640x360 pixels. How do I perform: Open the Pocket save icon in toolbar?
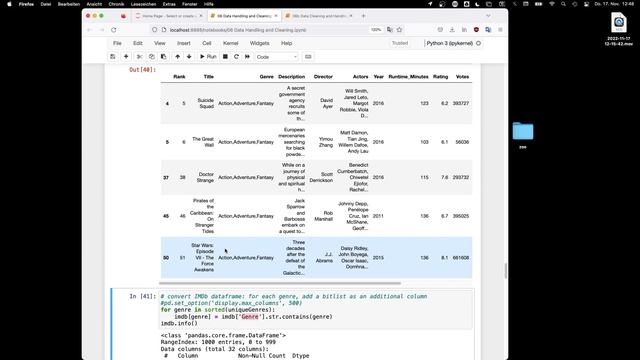coord(440,30)
